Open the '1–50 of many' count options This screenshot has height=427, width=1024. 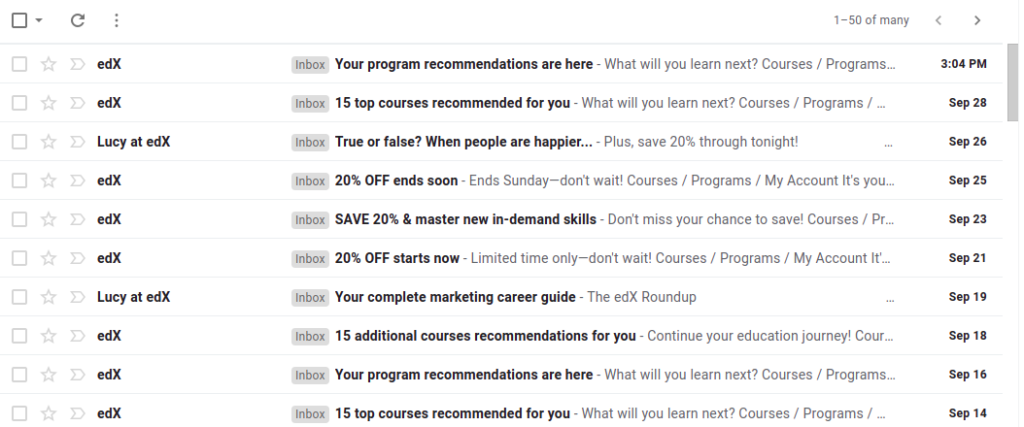[x=871, y=20]
